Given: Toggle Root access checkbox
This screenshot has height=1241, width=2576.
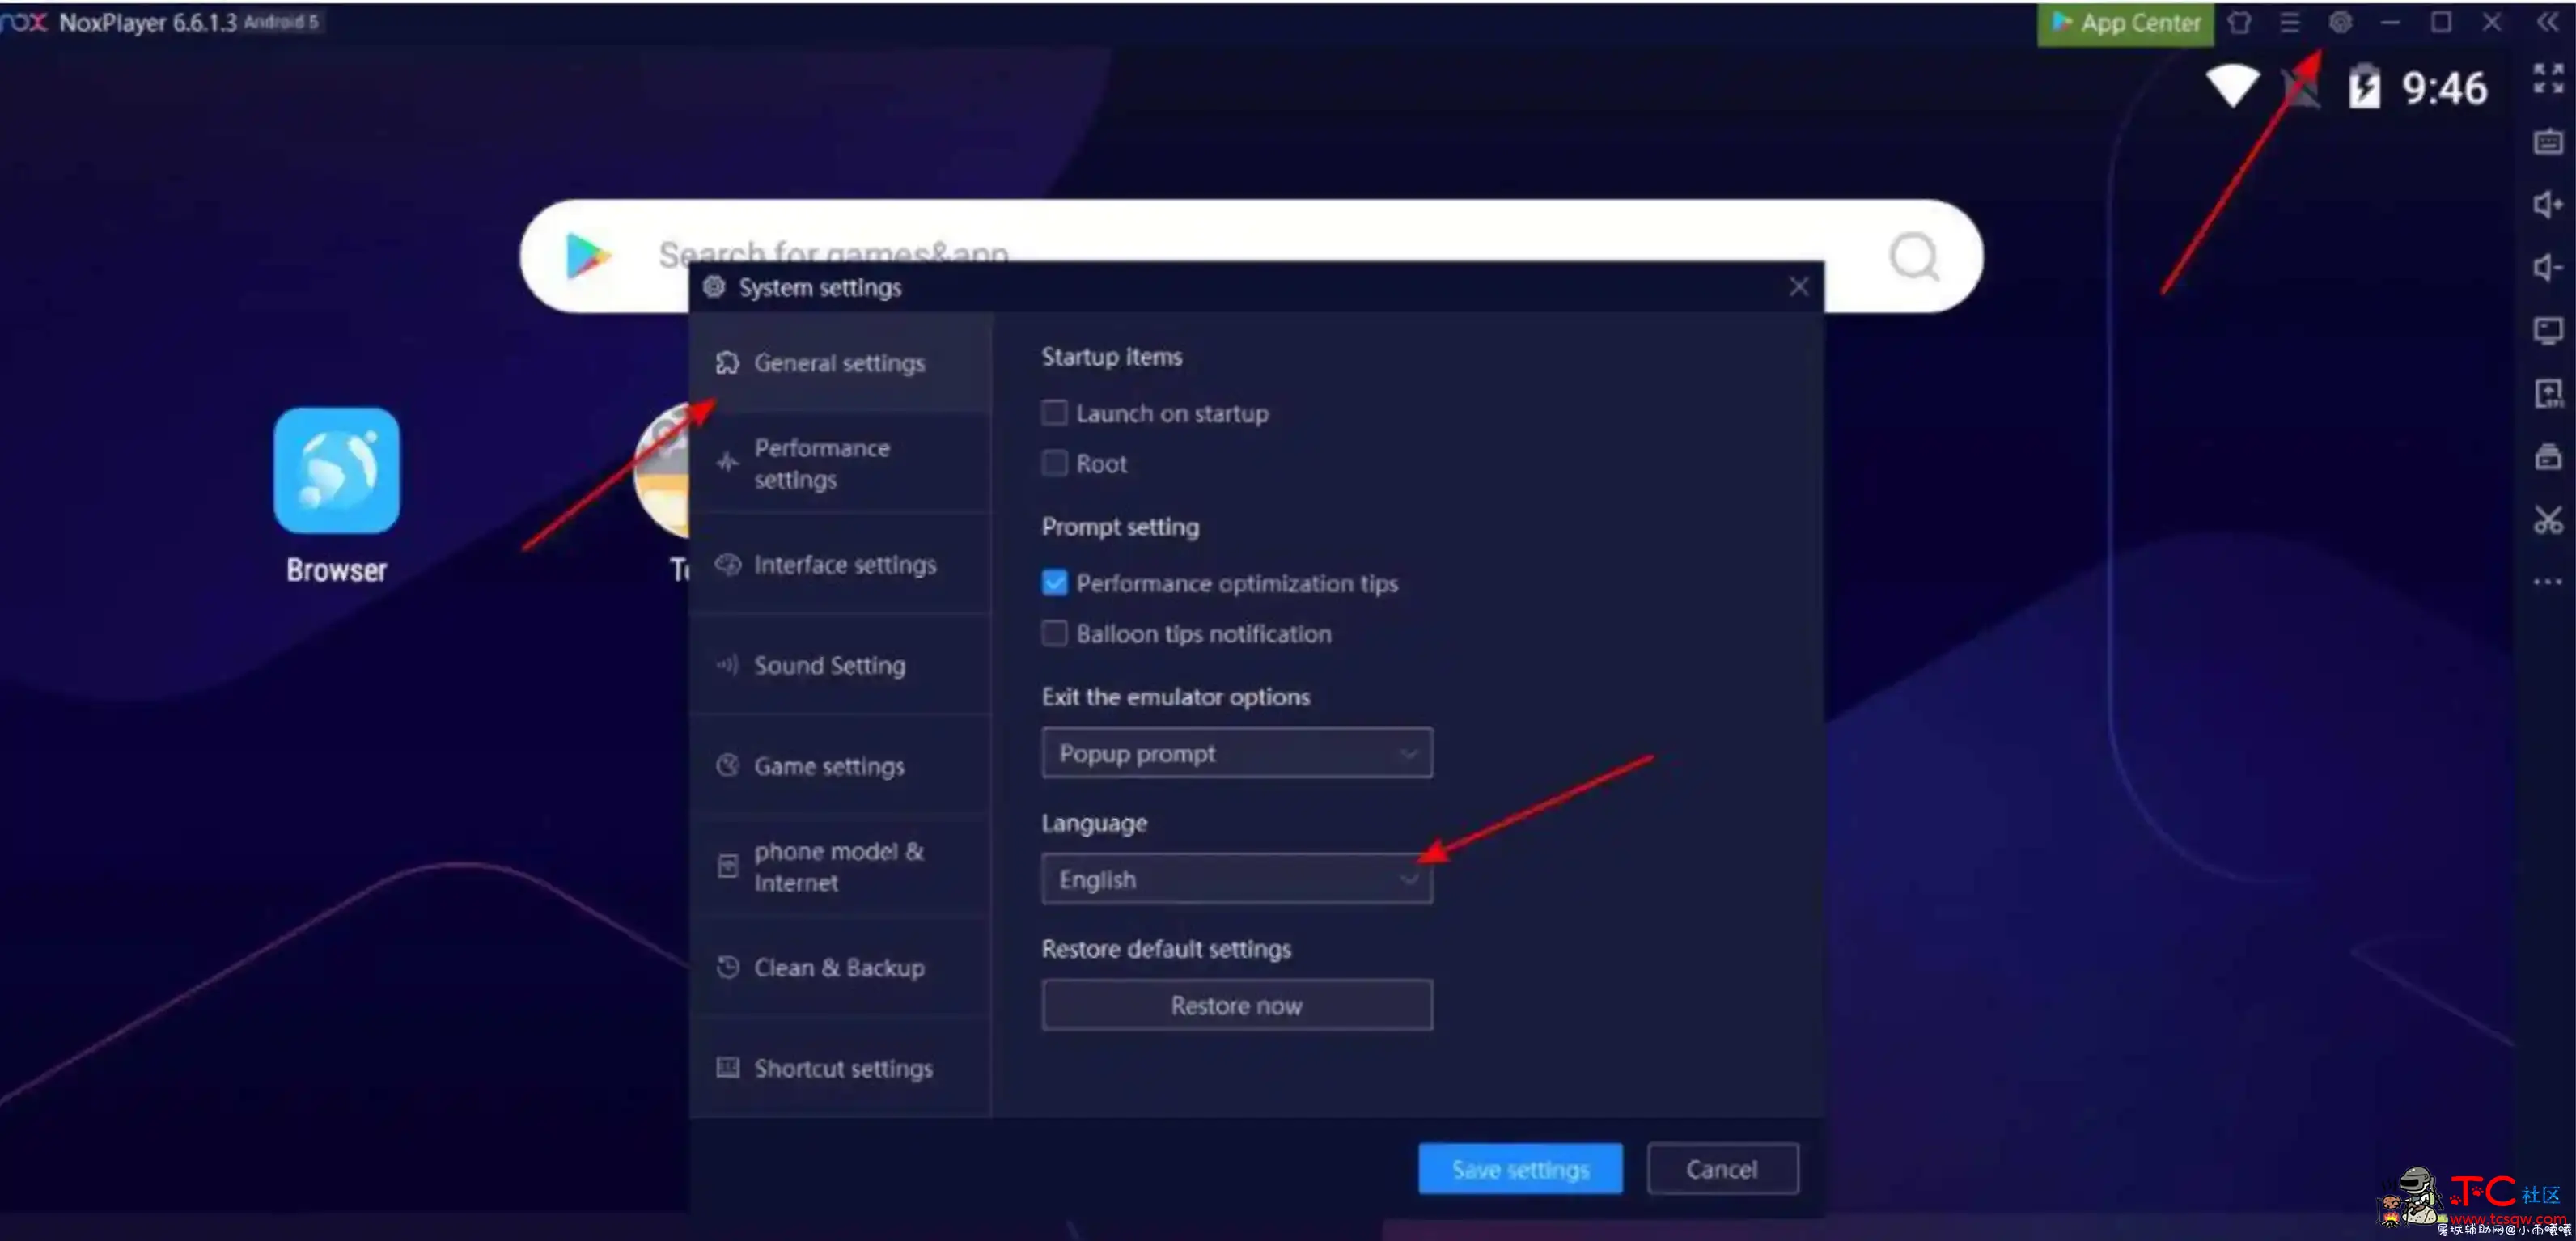Looking at the screenshot, I should (1053, 464).
